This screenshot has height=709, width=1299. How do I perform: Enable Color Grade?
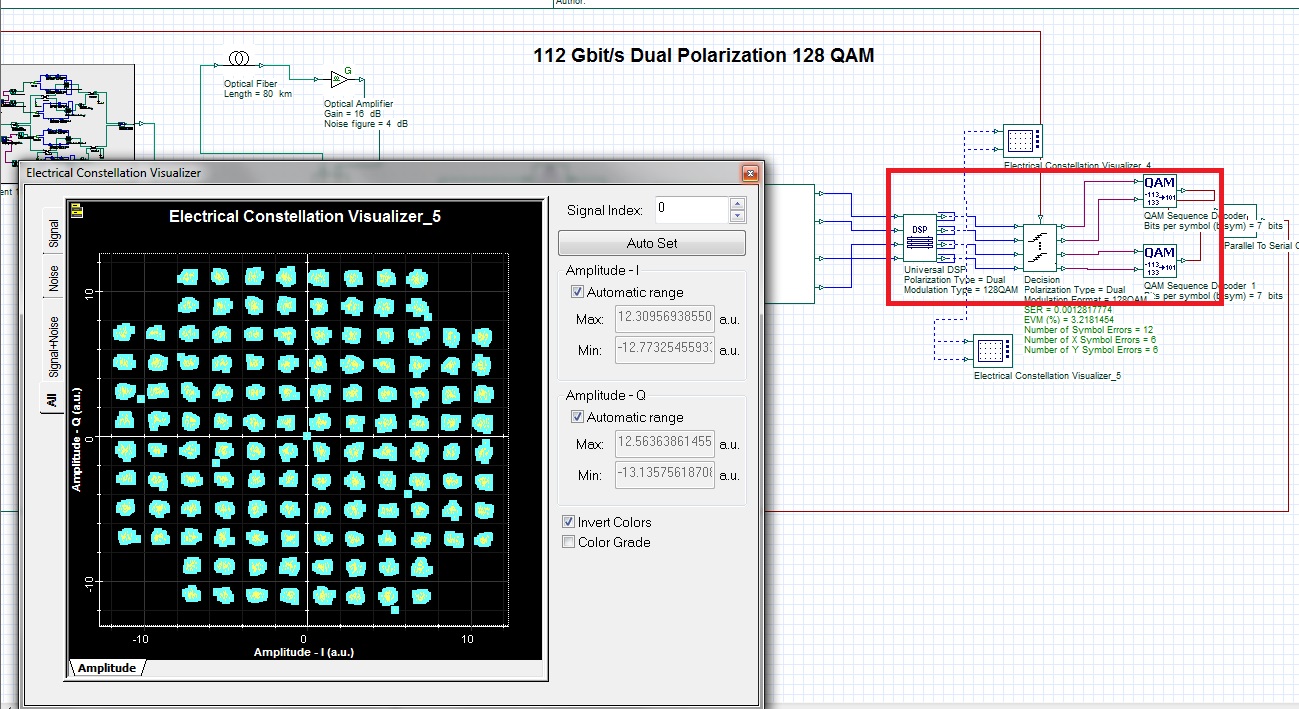[569, 541]
